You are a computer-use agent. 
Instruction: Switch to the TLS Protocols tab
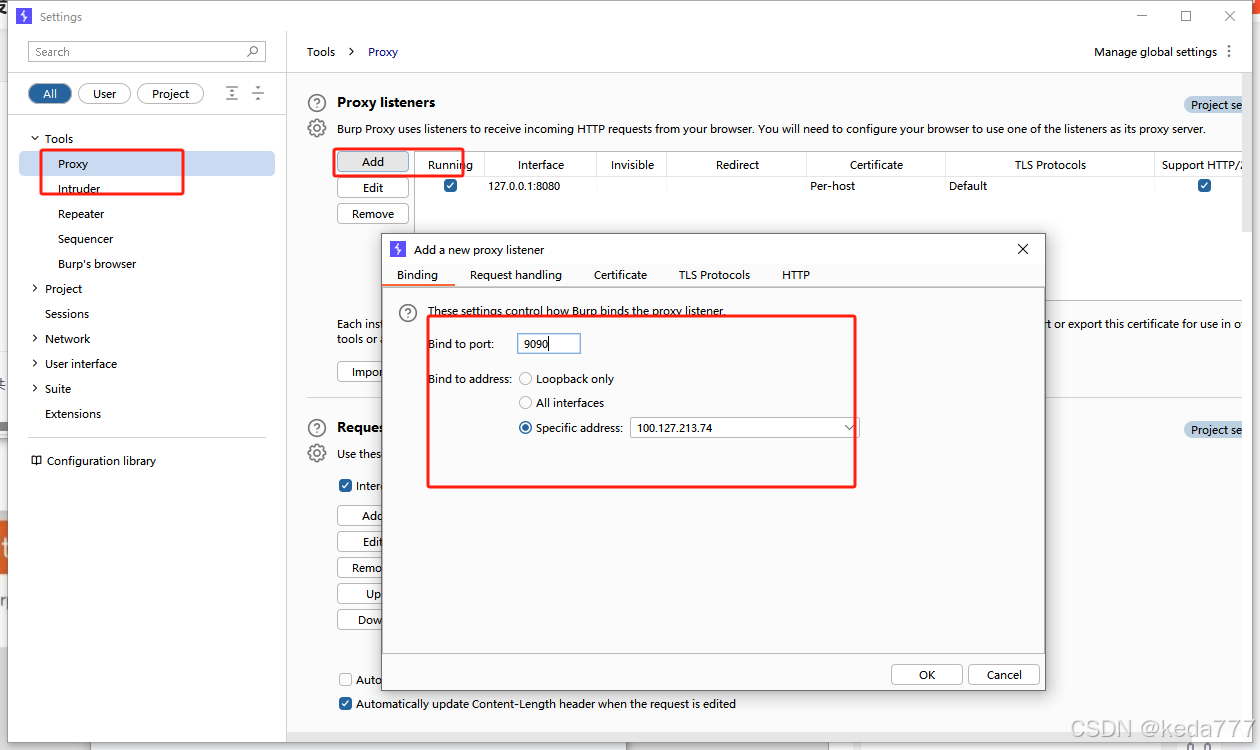714,275
